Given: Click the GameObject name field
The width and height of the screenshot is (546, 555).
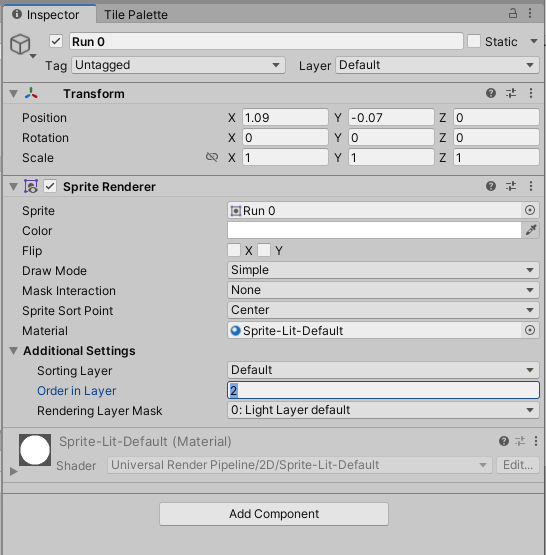Looking at the screenshot, I should pos(266,41).
